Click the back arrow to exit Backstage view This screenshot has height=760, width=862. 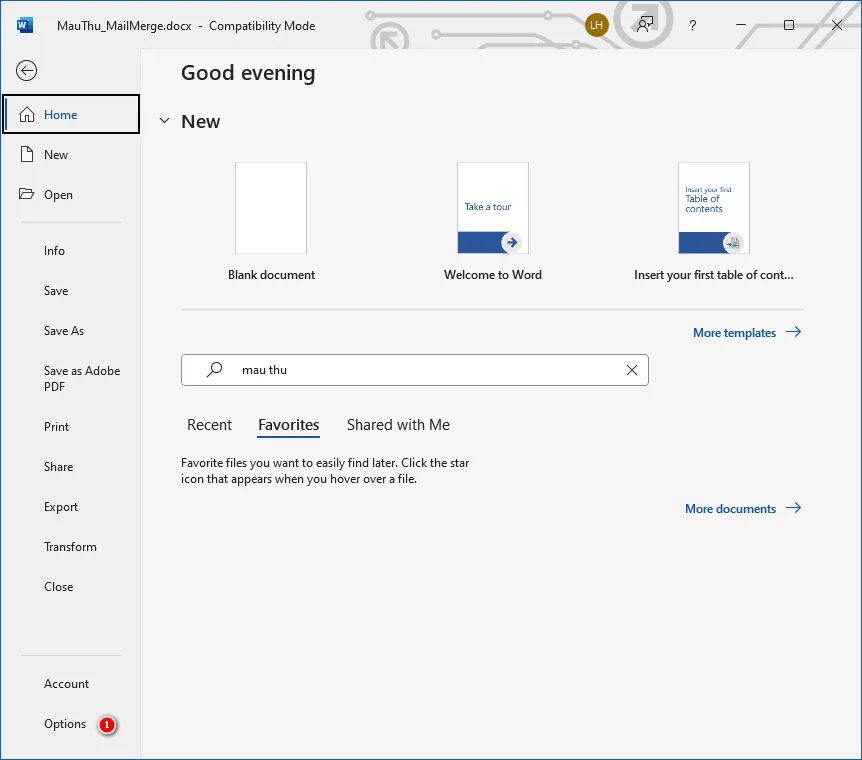[x=26, y=70]
